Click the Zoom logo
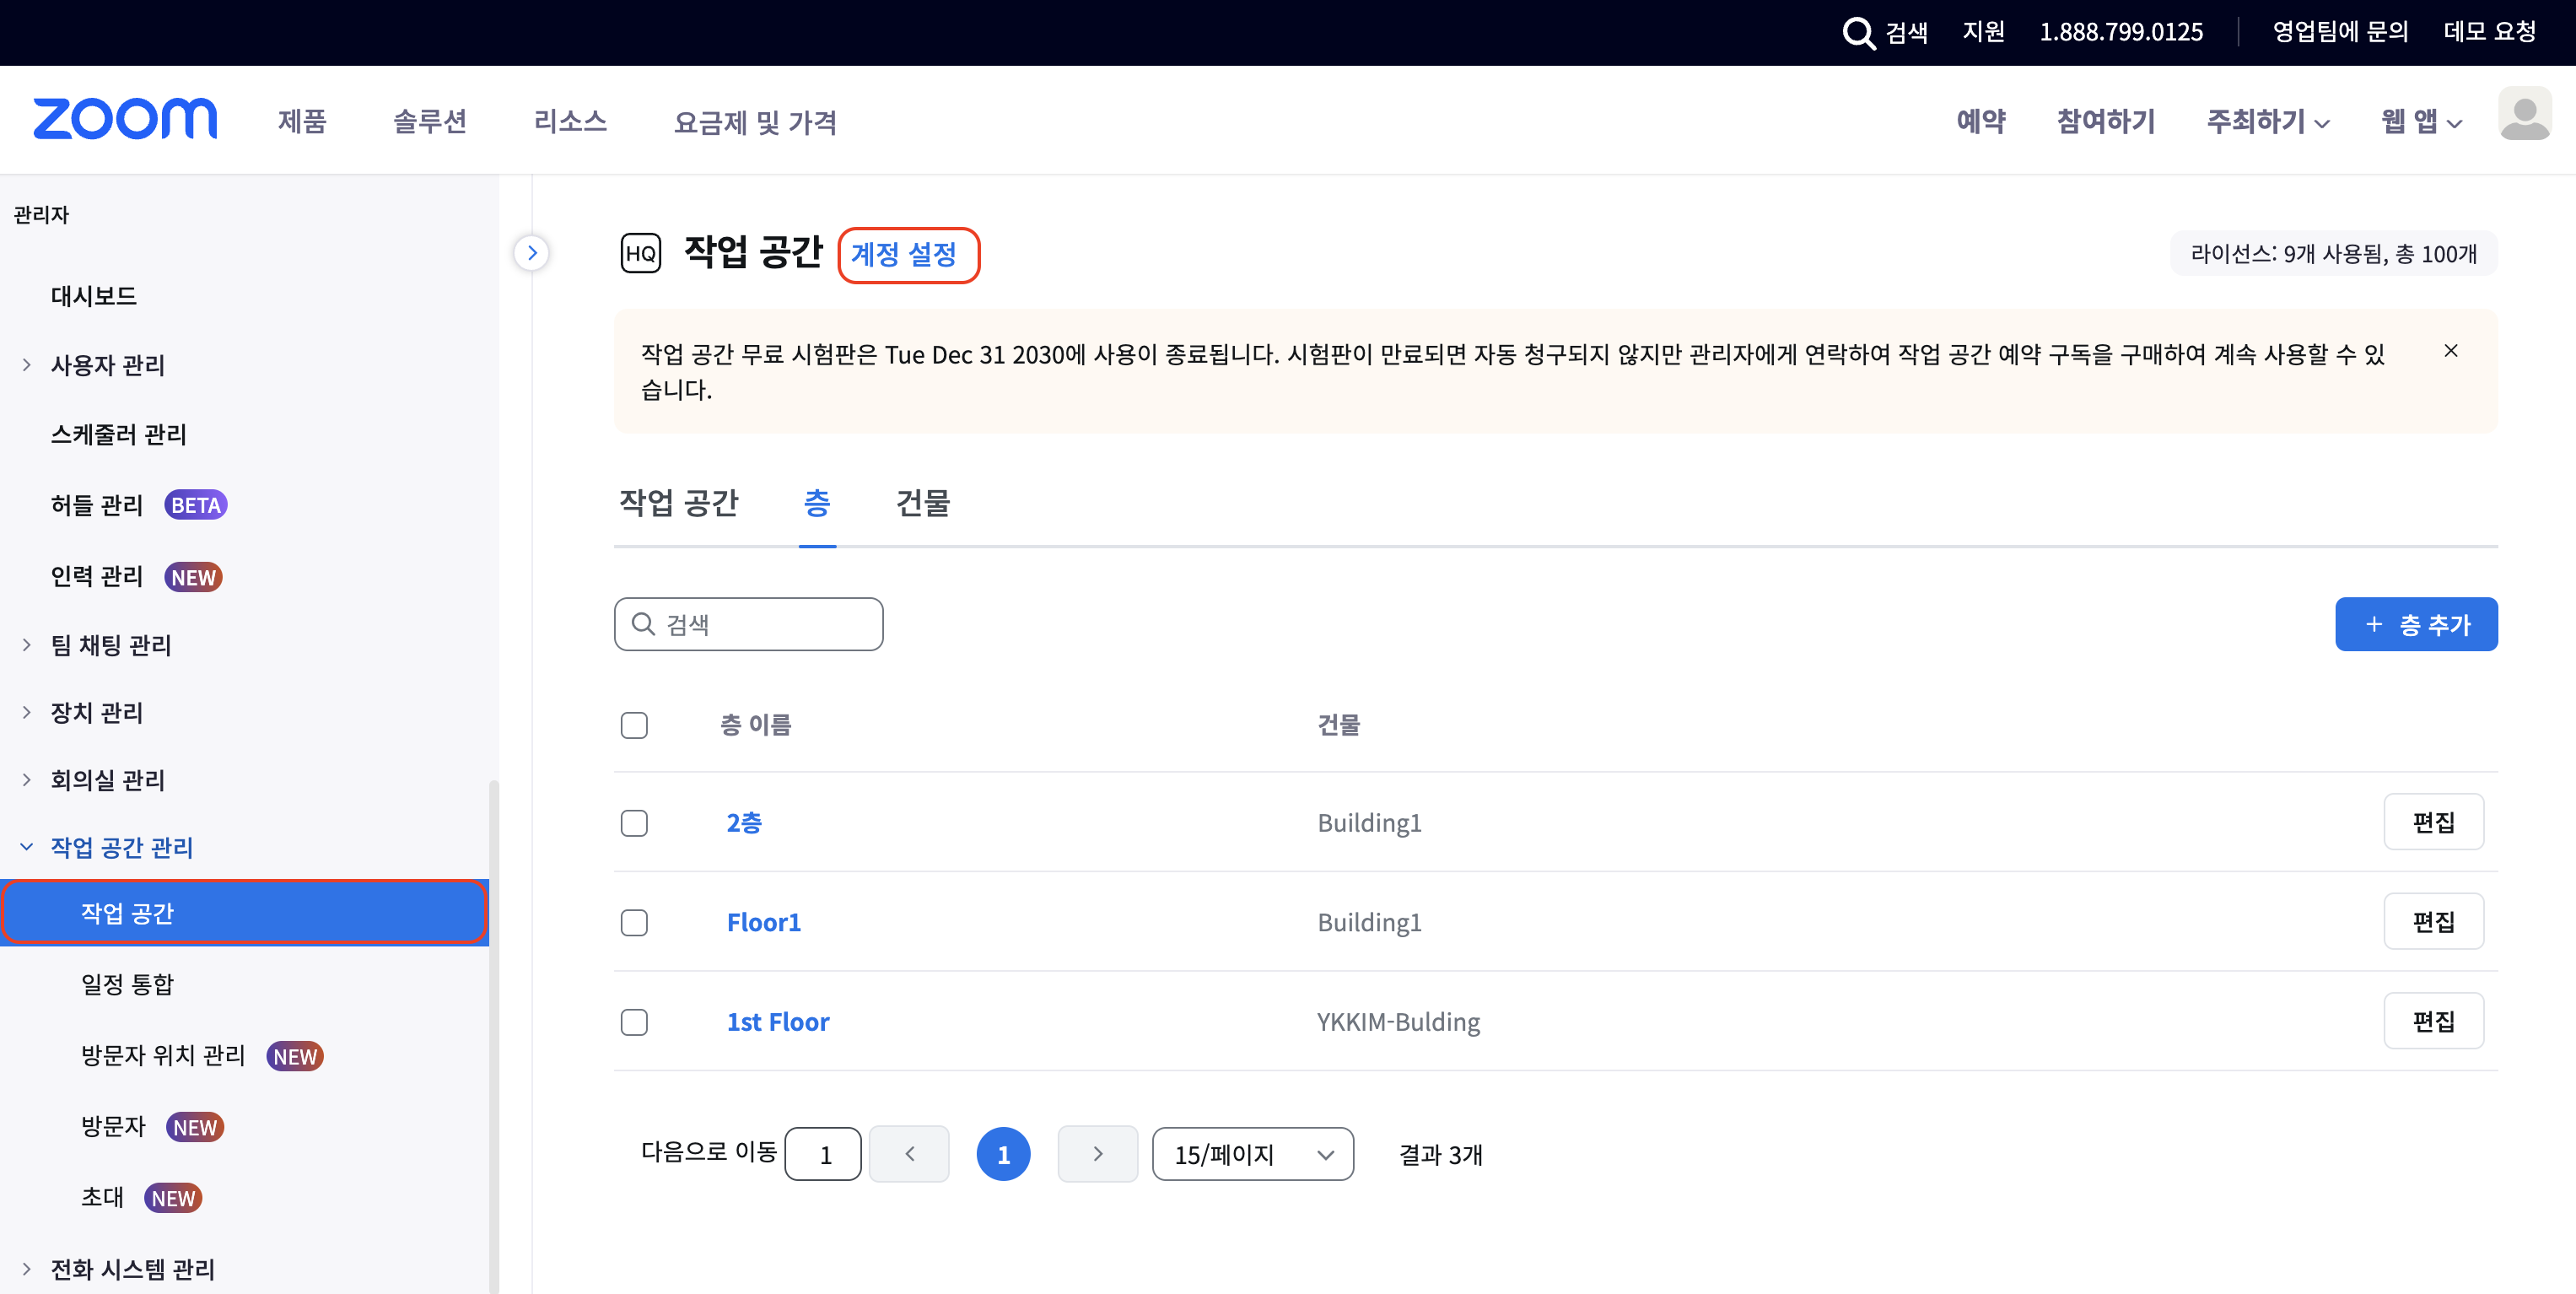Image resolution: width=2576 pixels, height=1294 pixels. (x=125, y=119)
